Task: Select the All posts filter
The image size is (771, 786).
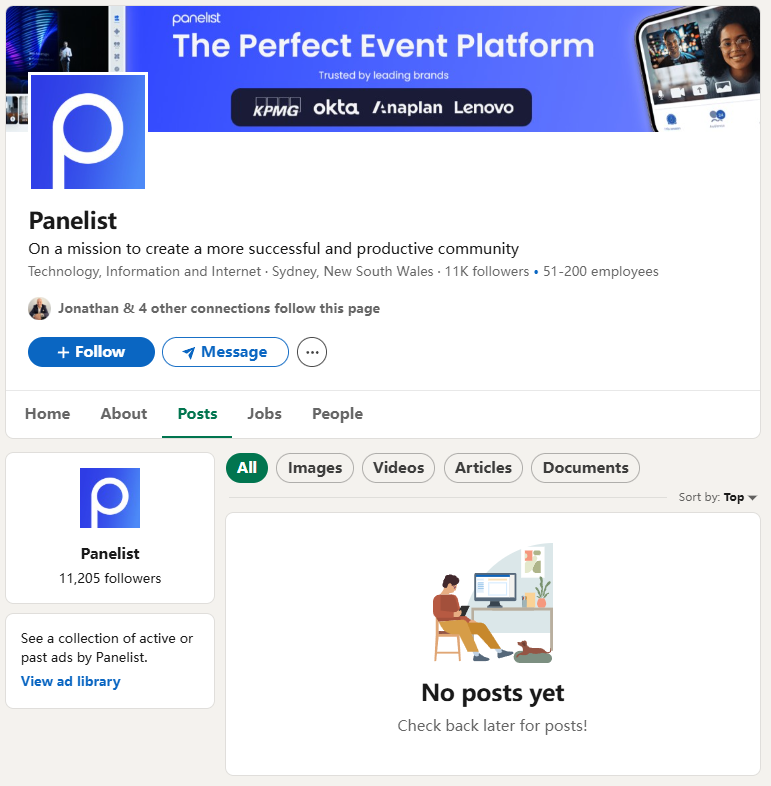Action: pos(247,467)
